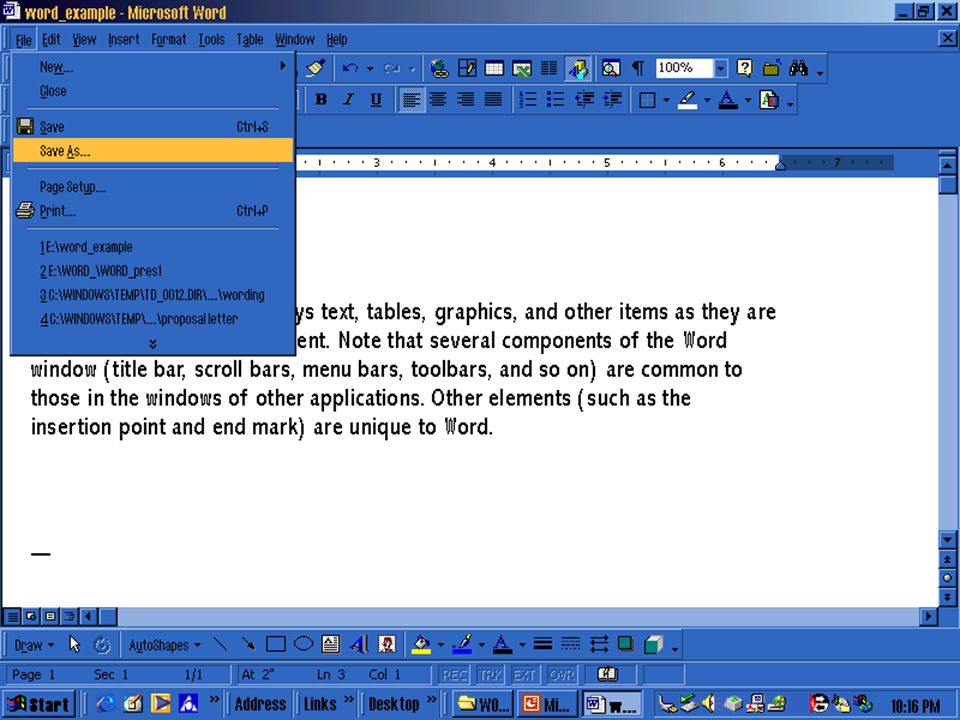Toggle Bold formatting
Image resolution: width=960 pixels, height=720 pixels.
tap(321, 99)
